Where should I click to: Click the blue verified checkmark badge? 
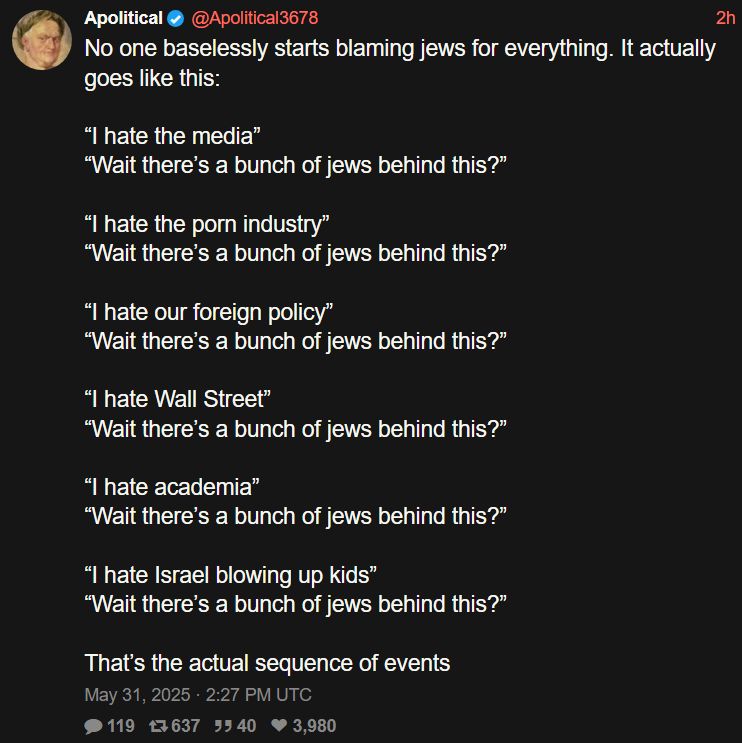[x=176, y=18]
